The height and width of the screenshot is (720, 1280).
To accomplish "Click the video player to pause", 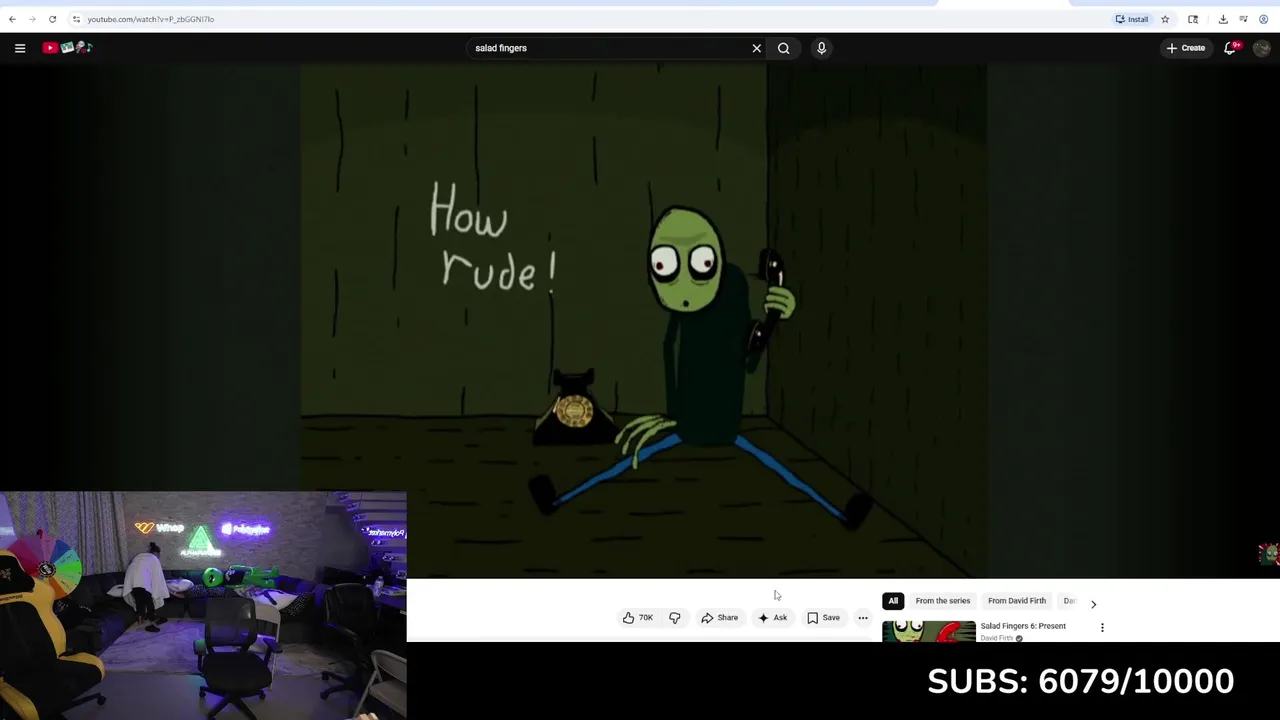I will [643, 321].
